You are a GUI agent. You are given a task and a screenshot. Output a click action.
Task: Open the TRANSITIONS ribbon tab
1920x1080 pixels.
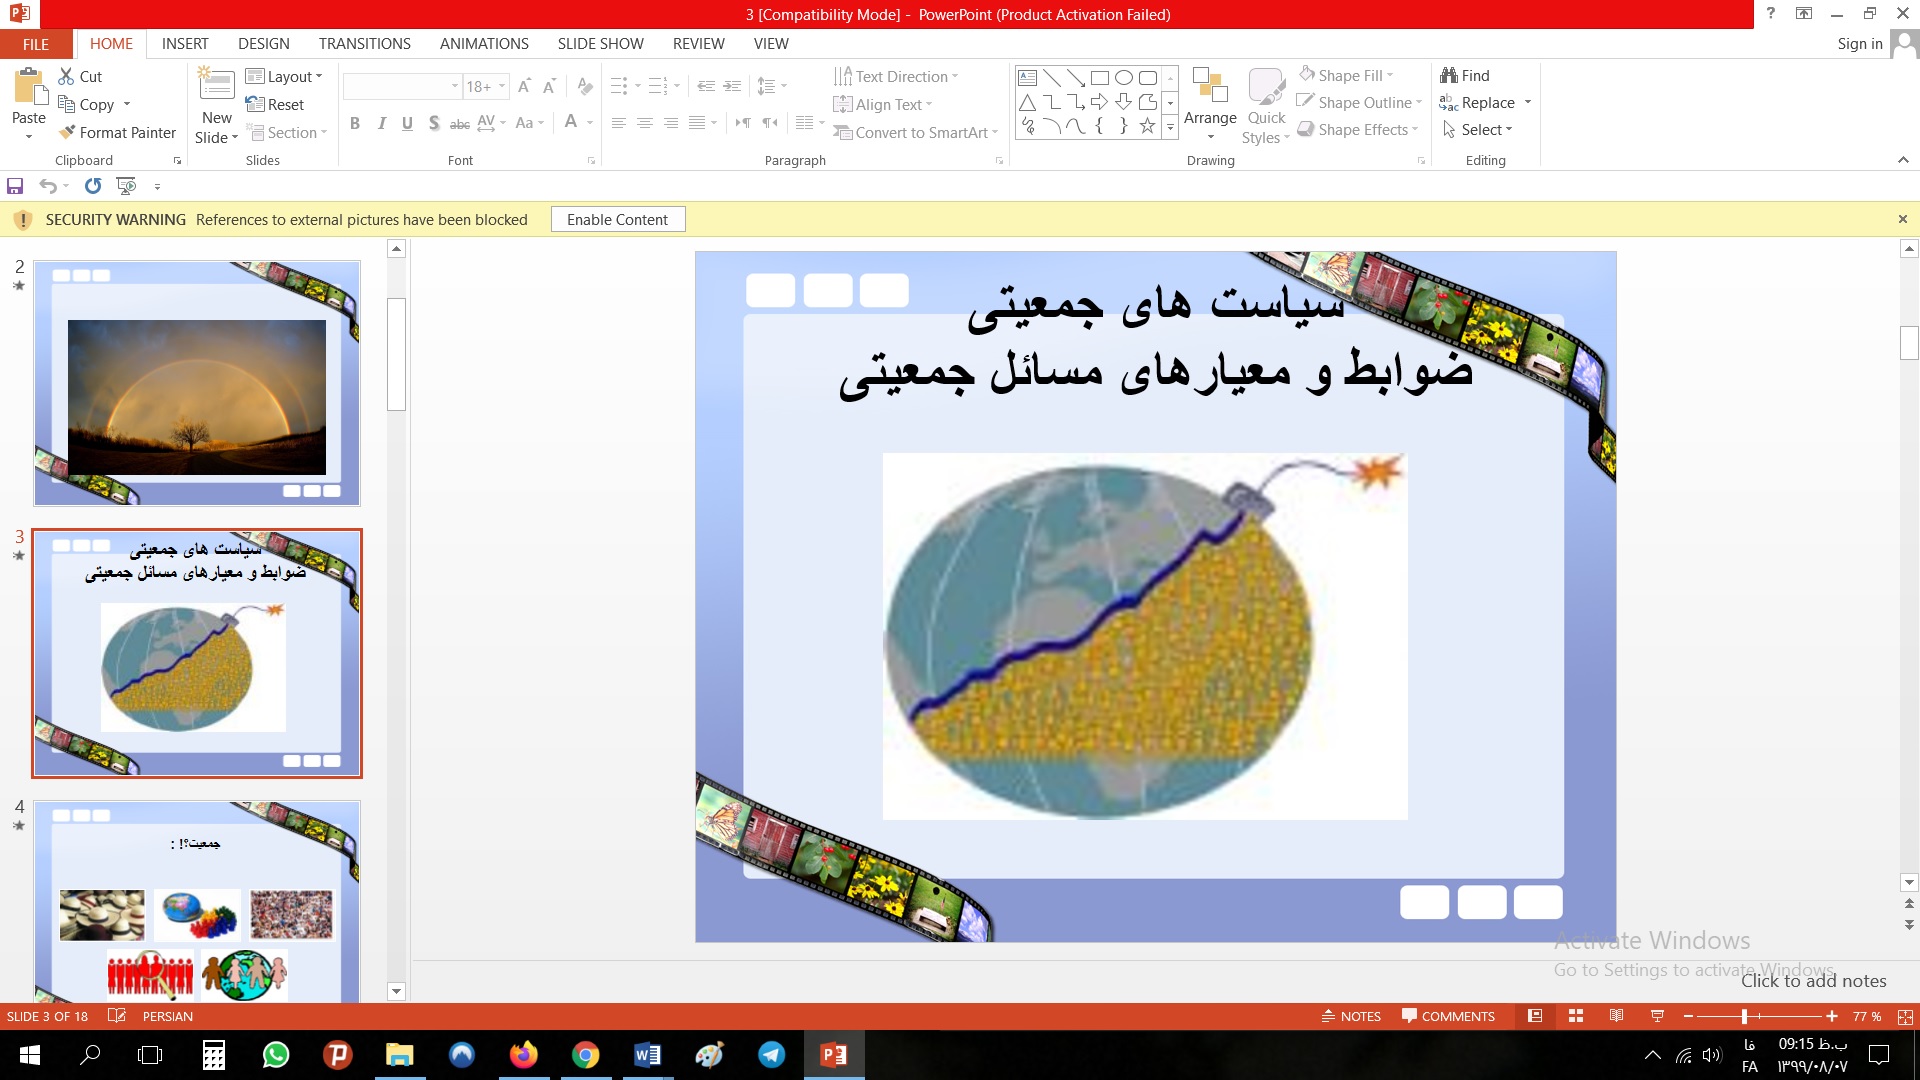[x=364, y=44]
